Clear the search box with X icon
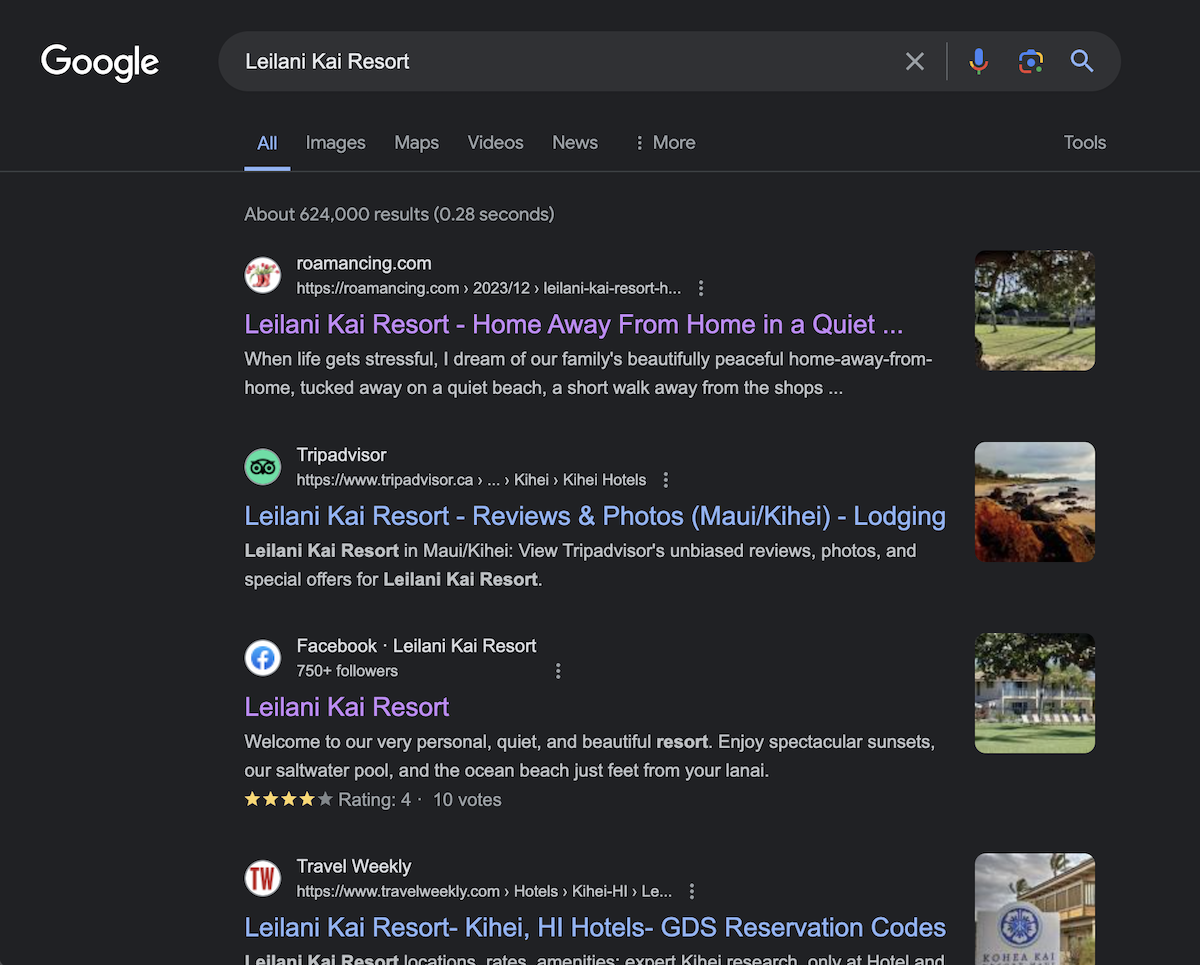This screenshot has height=965, width=1200. pos(915,62)
